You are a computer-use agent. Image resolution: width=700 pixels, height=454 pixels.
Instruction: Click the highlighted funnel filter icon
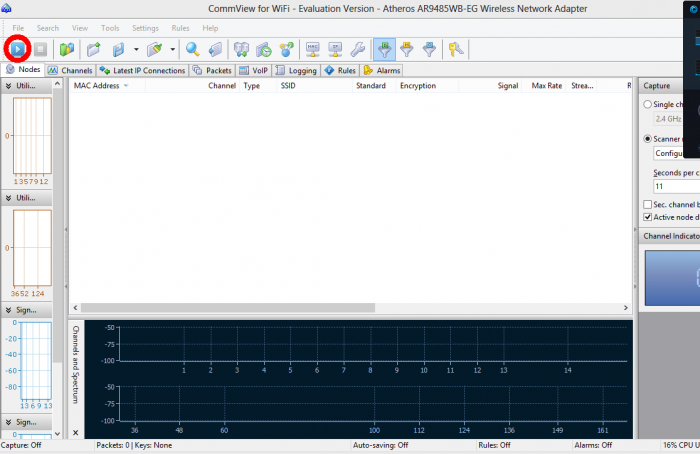point(384,48)
